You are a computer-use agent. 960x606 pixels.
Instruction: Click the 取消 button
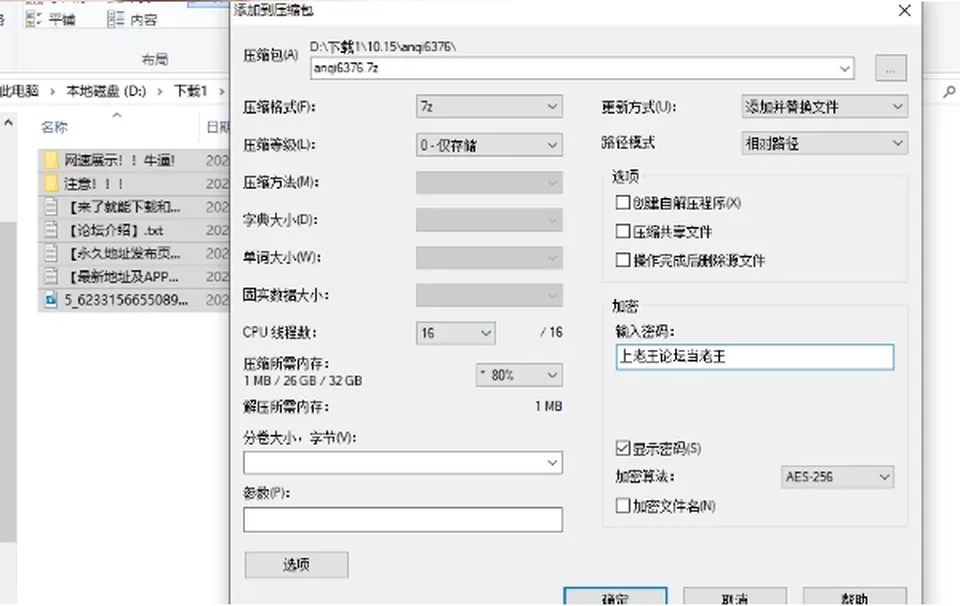(735, 597)
